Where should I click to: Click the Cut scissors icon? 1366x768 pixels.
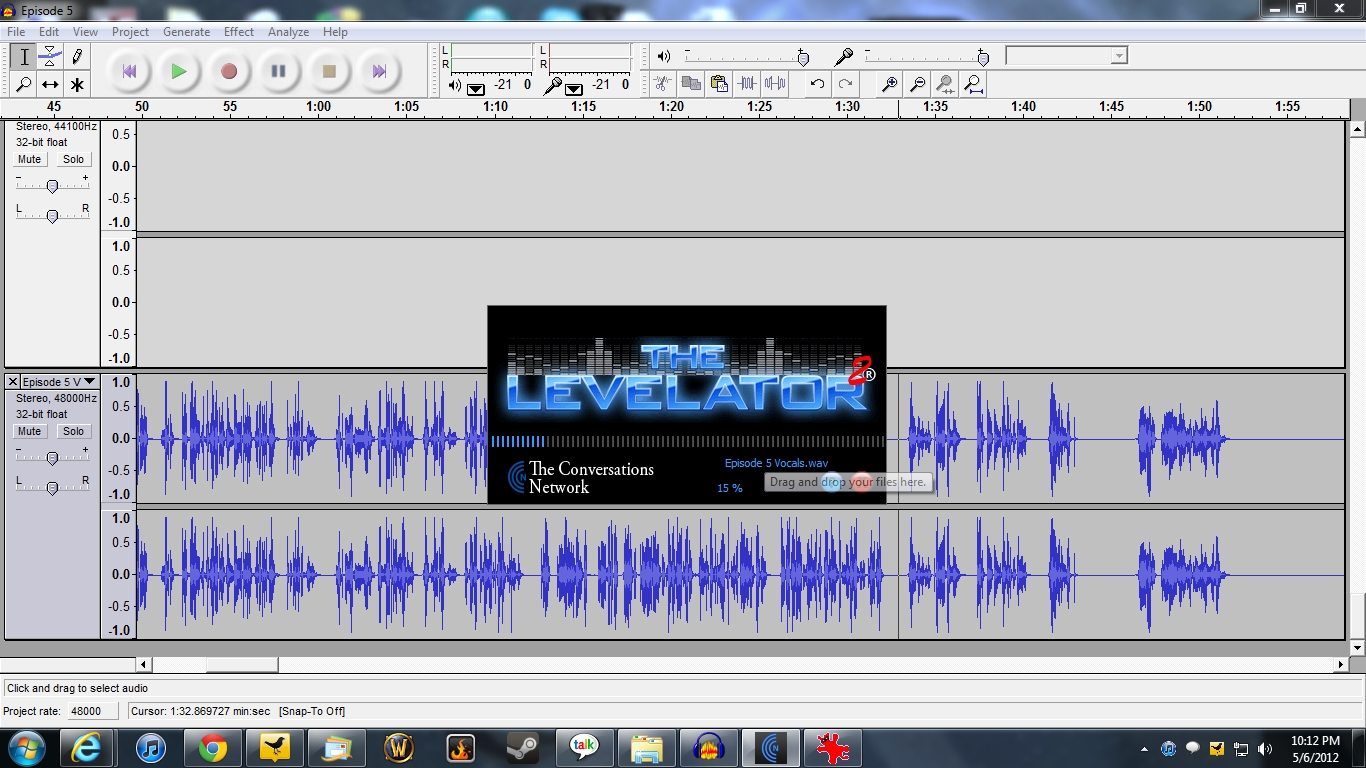tap(662, 84)
